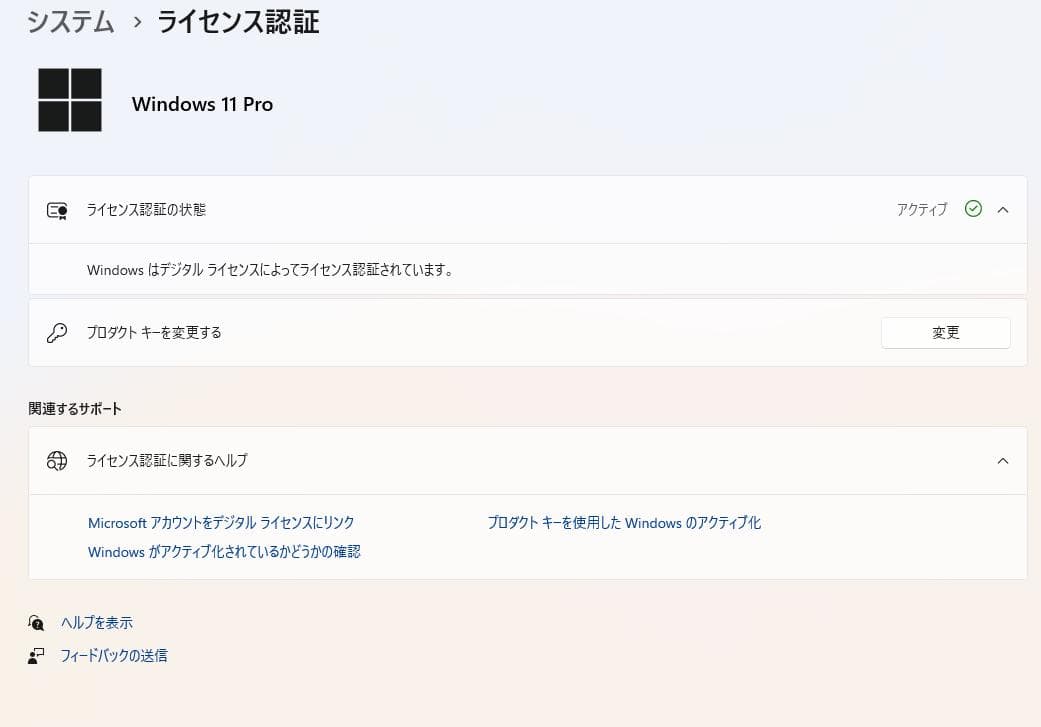Open プロダクト キーを使用した Windows のアクティブ化 link
This screenshot has width=1041, height=727.
[624, 523]
